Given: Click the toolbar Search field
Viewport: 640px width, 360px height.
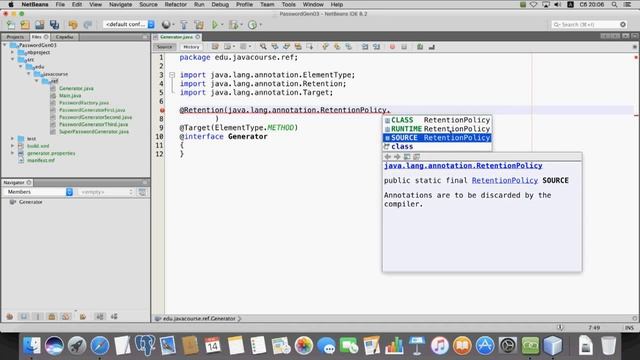Looking at the screenshot, I should 589,24.
